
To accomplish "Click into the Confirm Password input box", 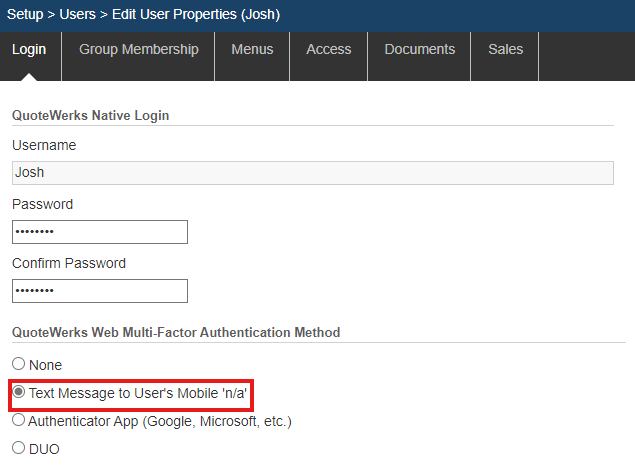I will tap(100, 291).
